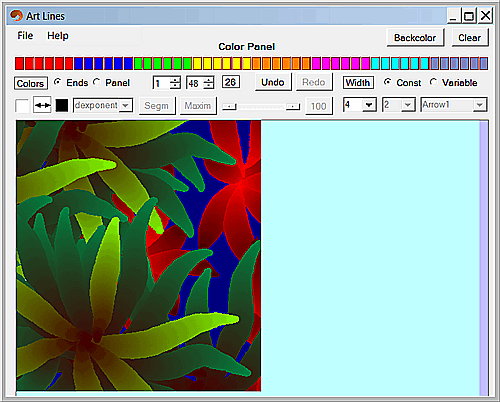Increase the first color index spinner
This screenshot has width=500, height=402.
pyautogui.click(x=175, y=80)
